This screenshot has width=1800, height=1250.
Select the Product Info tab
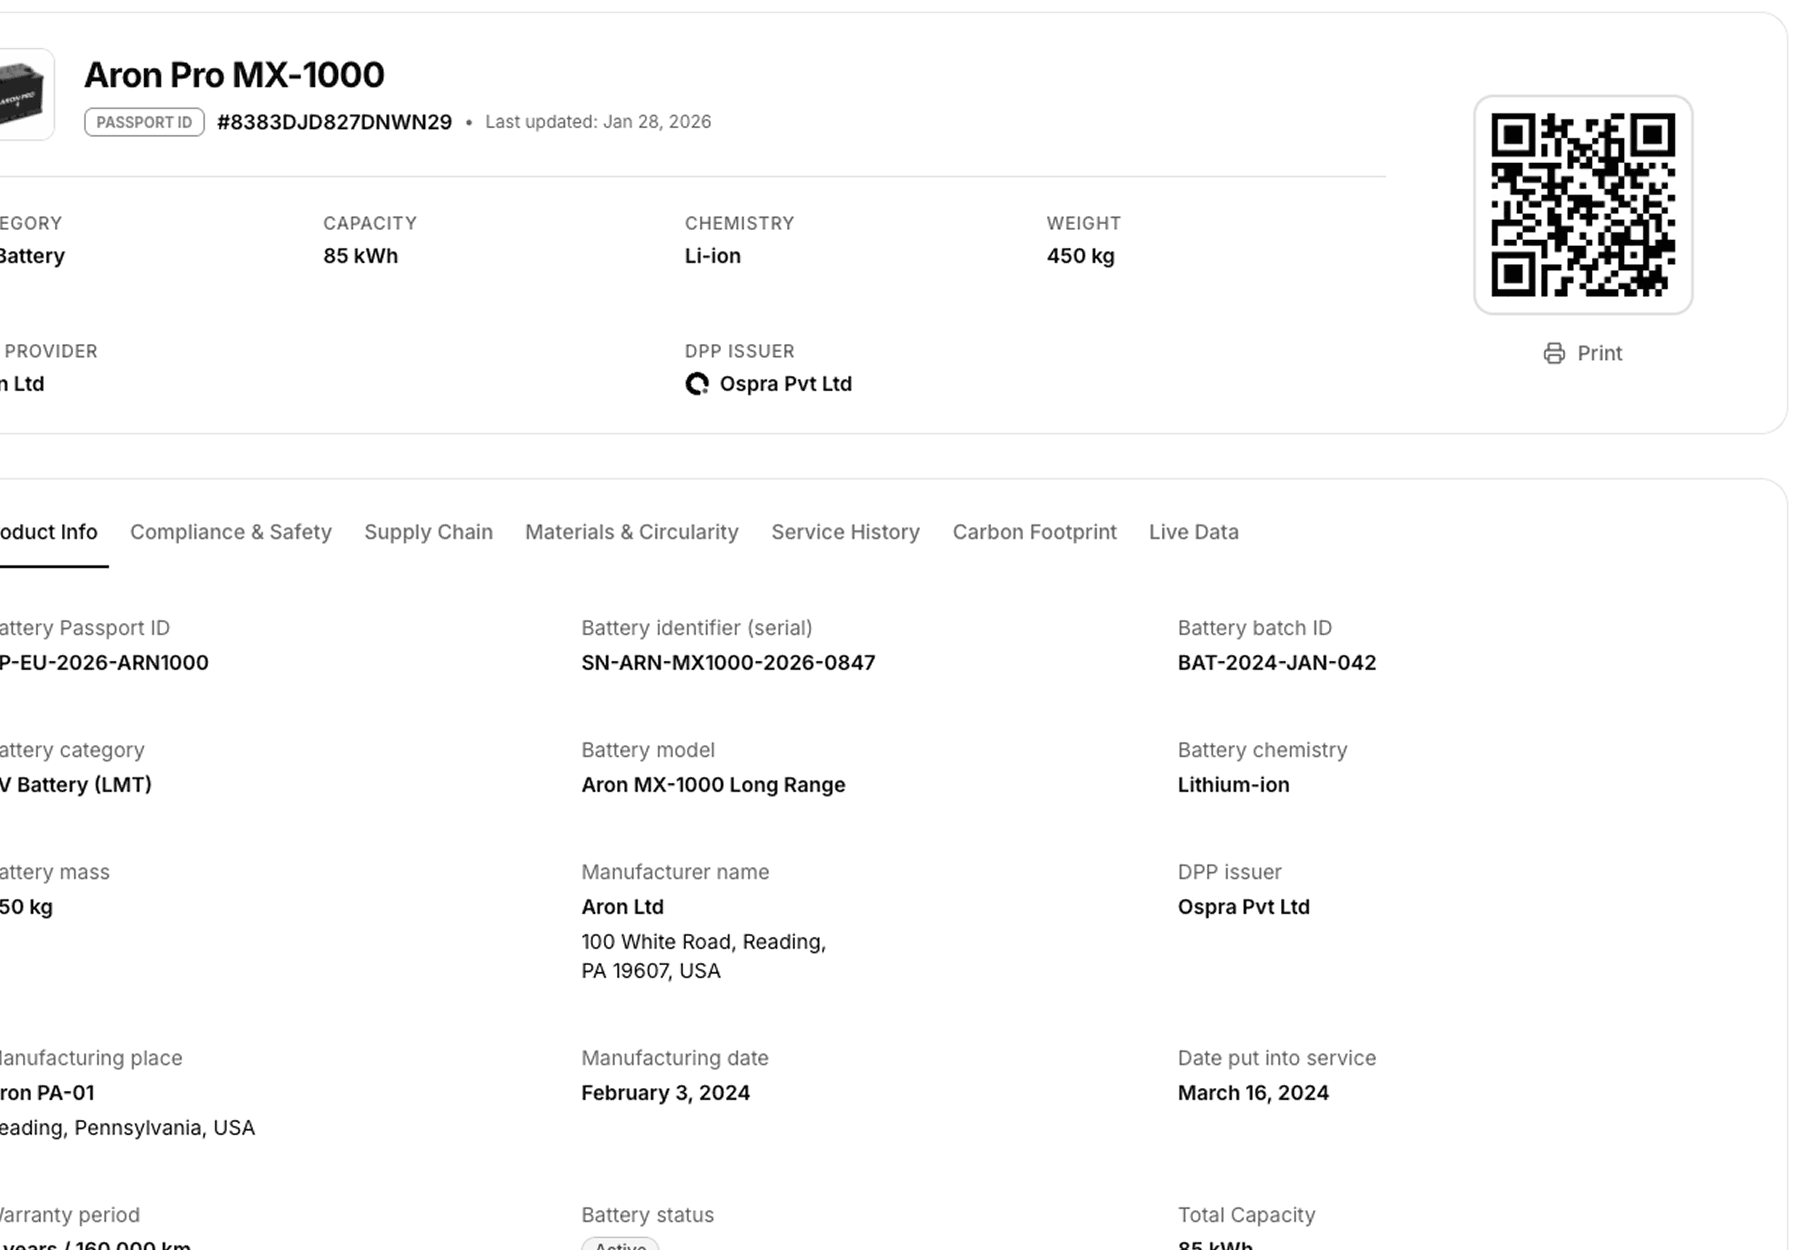point(48,532)
